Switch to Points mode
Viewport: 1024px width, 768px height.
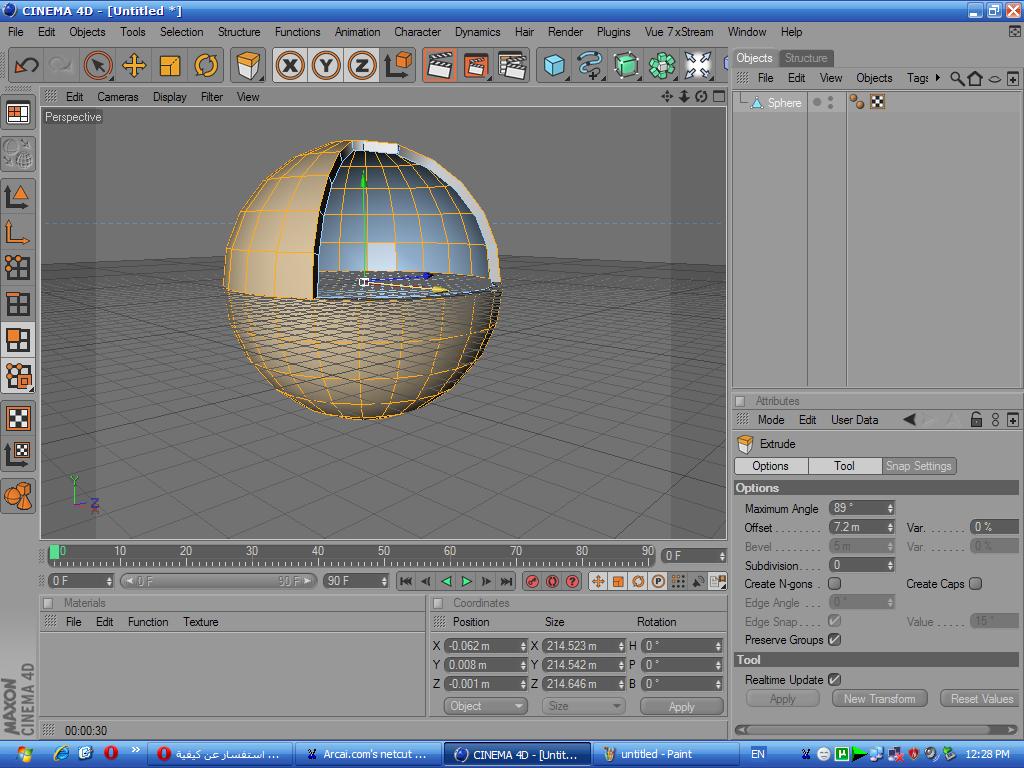pos(18,268)
